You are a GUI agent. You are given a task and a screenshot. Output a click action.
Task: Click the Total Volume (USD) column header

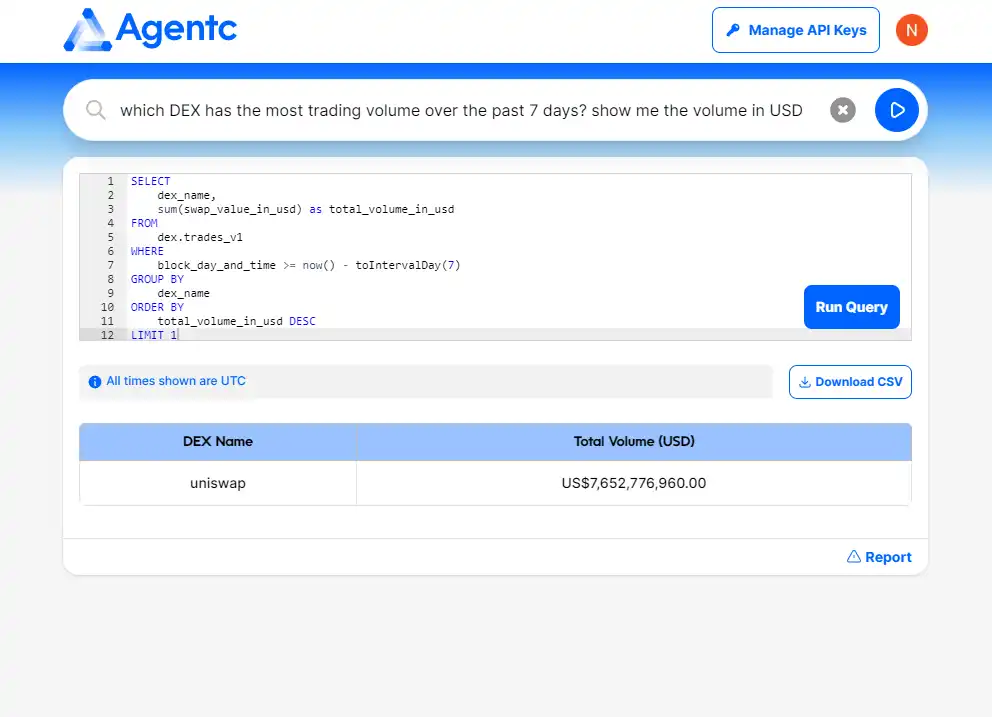click(x=634, y=441)
